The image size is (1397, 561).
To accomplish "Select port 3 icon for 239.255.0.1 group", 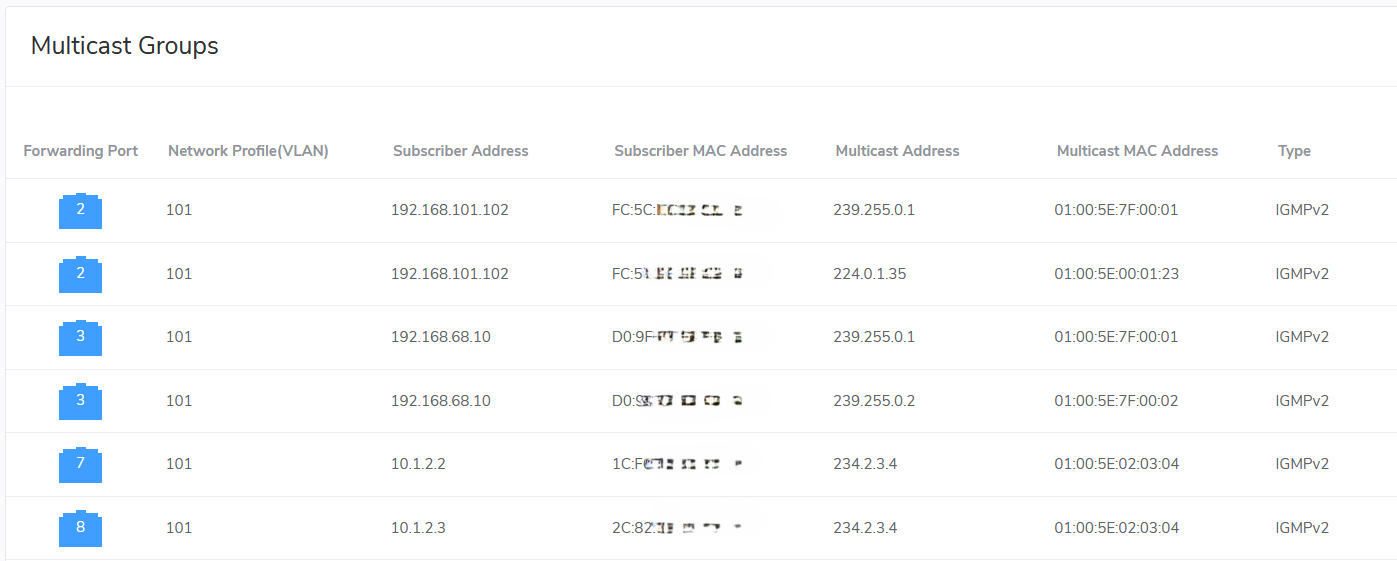I will [x=80, y=338].
